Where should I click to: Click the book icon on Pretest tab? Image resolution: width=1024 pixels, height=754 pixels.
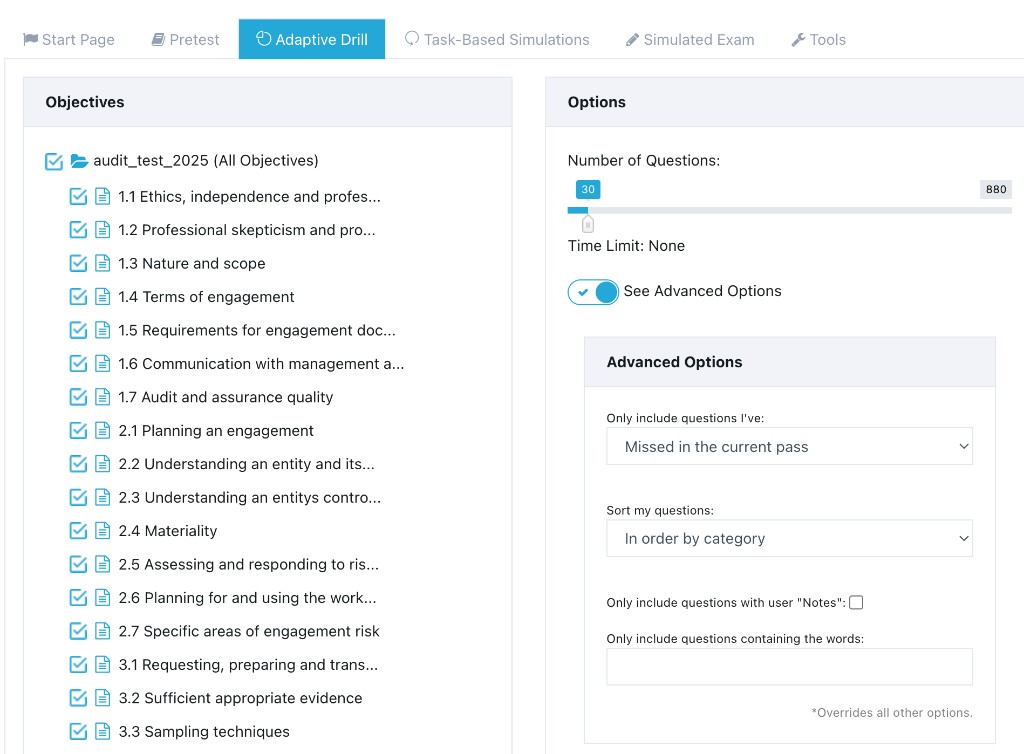(x=158, y=40)
